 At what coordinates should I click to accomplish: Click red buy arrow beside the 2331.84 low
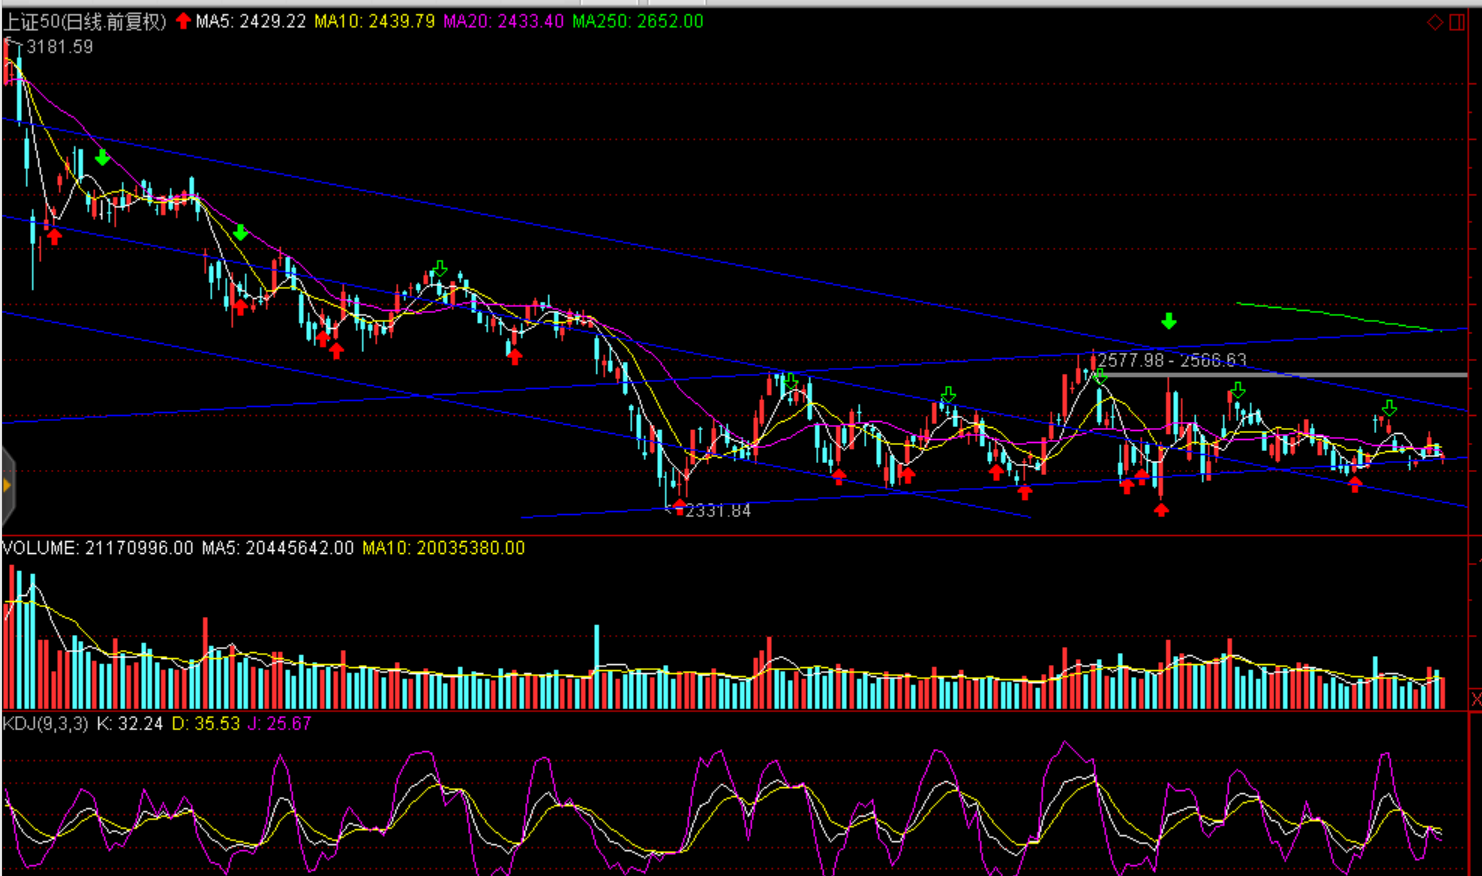point(680,506)
